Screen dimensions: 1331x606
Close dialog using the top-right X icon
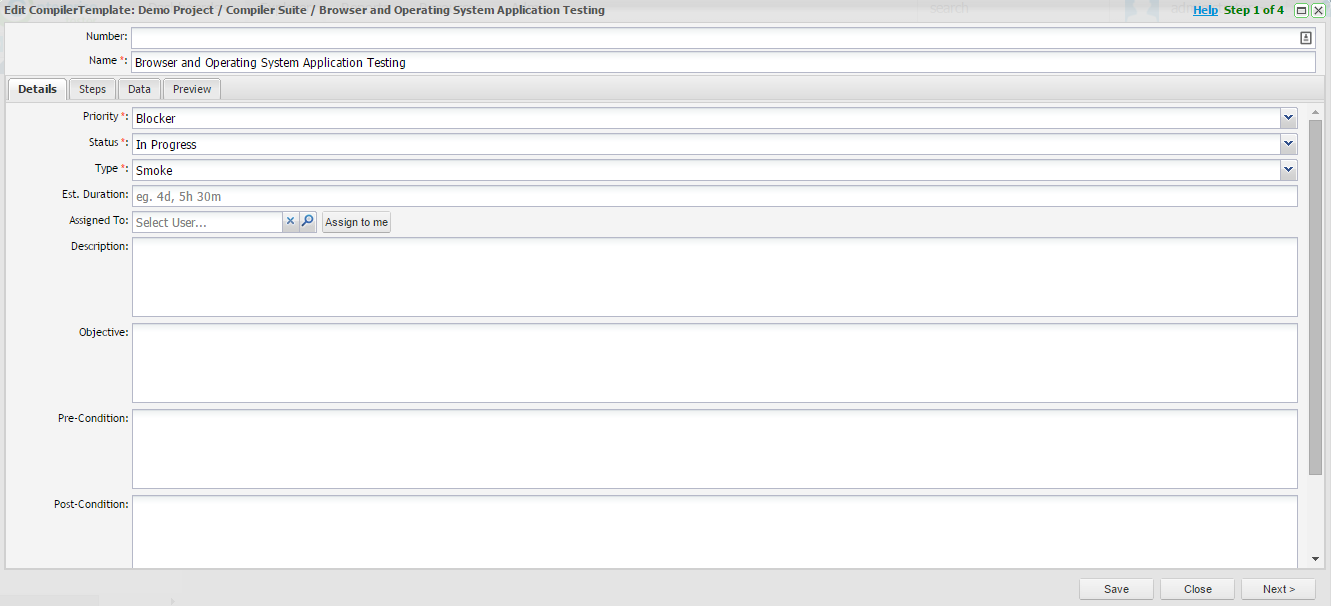click(x=1318, y=10)
